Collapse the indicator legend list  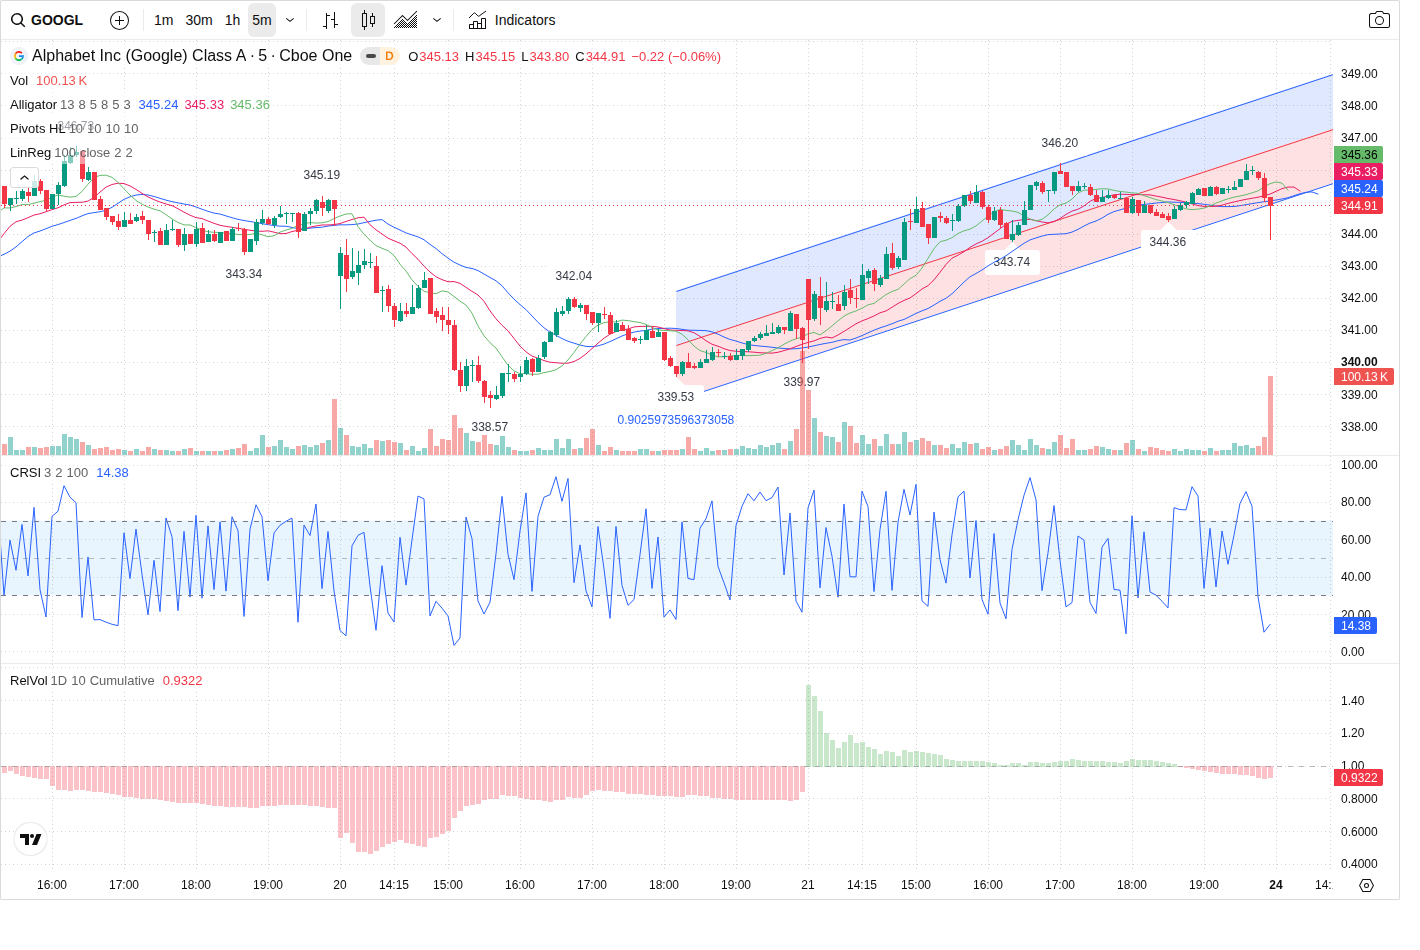click(x=24, y=177)
